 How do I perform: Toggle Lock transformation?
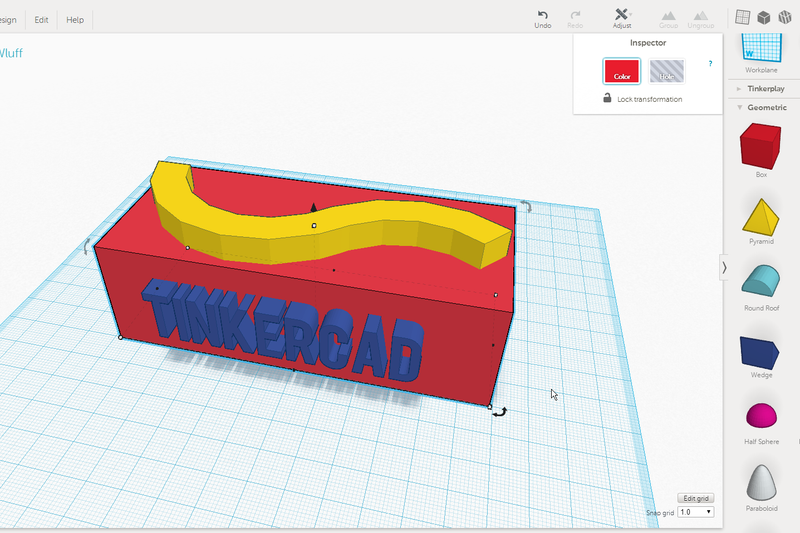[x=643, y=98]
